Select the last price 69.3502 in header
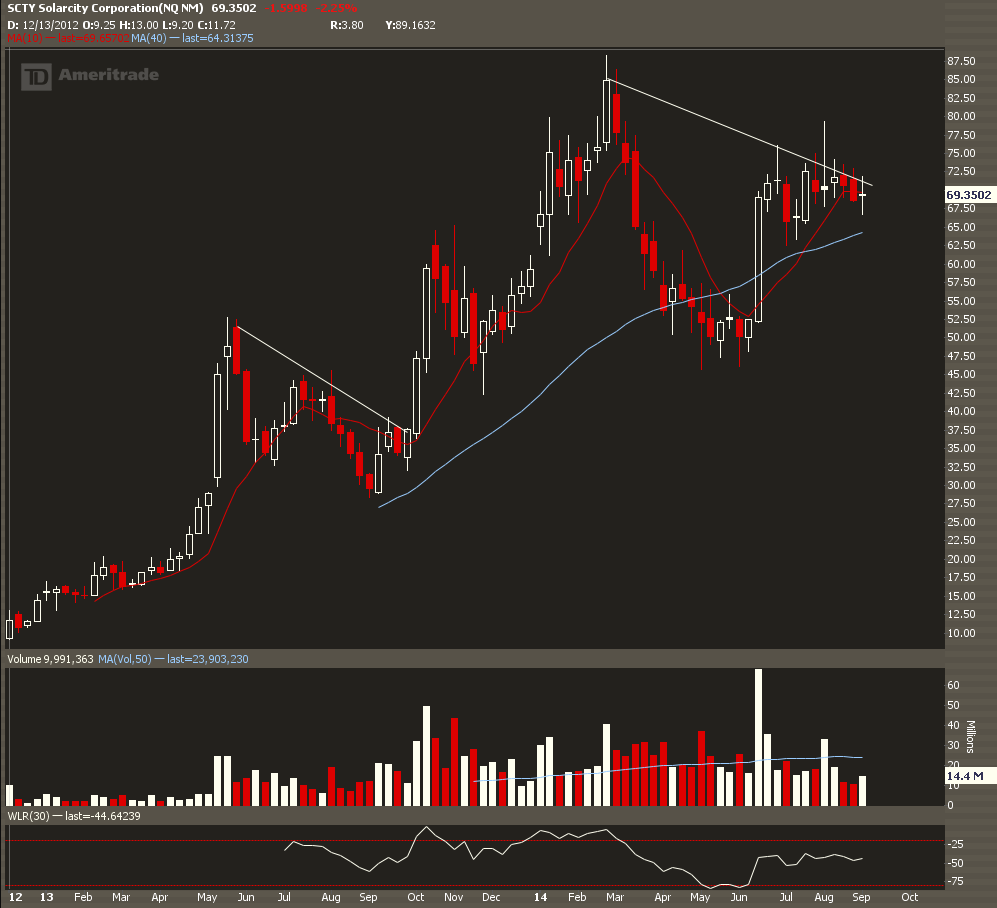This screenshot has width=997, height=908. 234,8
